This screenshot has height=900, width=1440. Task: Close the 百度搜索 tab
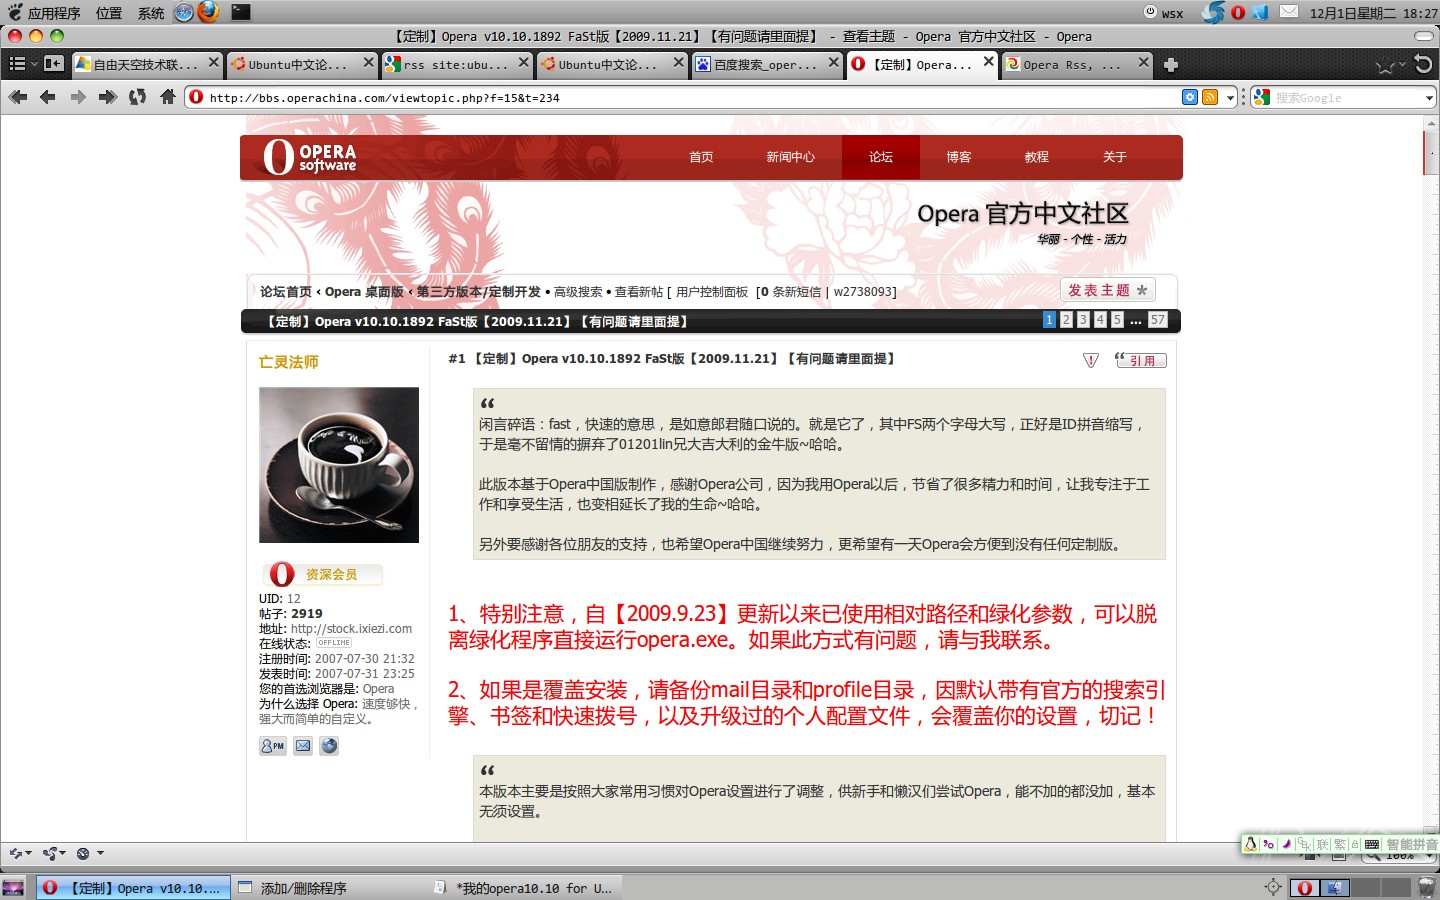tap(833, 62)
